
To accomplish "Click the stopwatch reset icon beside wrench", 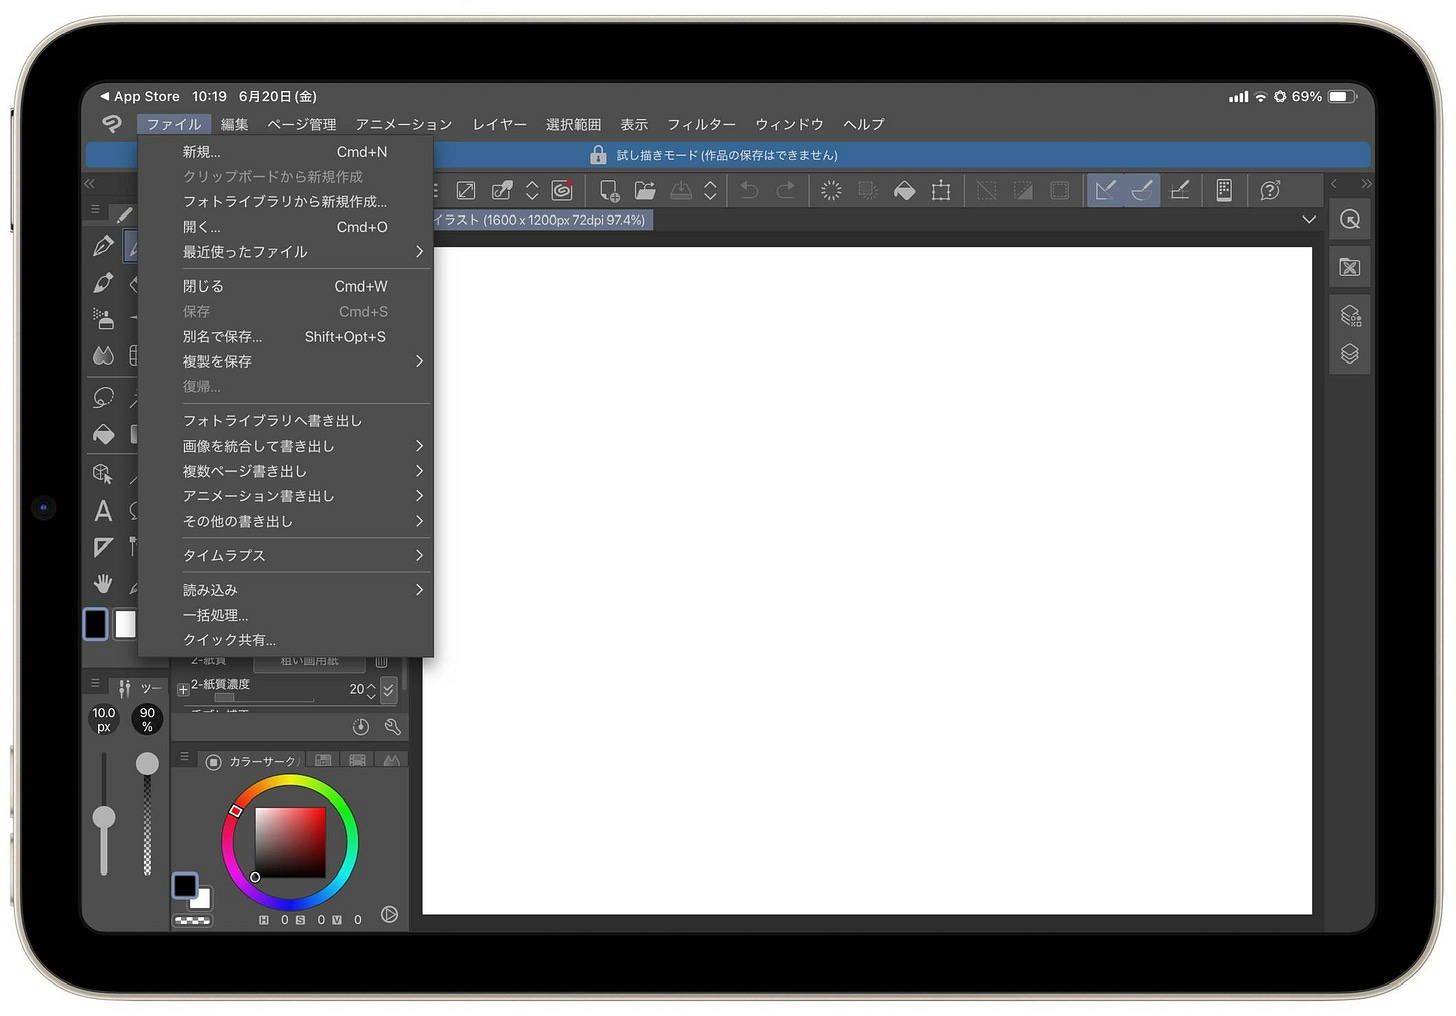I will coord(361,727).
